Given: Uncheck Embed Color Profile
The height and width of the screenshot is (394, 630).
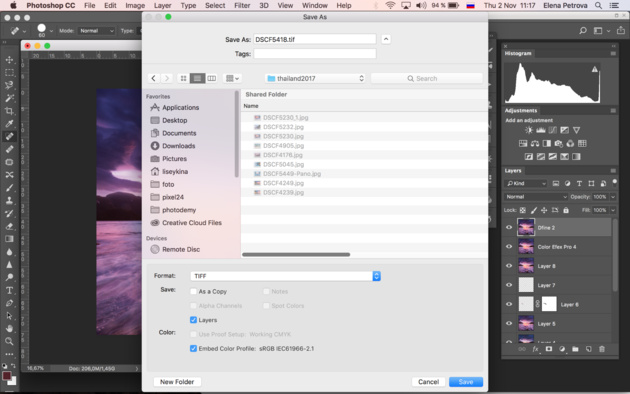Looking at the screenshot, I should point(194,348).
